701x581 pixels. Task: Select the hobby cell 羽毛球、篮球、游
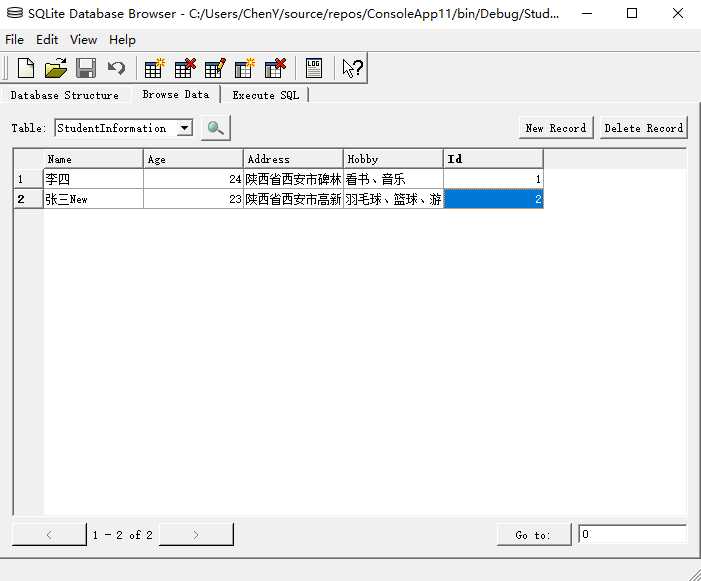(393, 199)
